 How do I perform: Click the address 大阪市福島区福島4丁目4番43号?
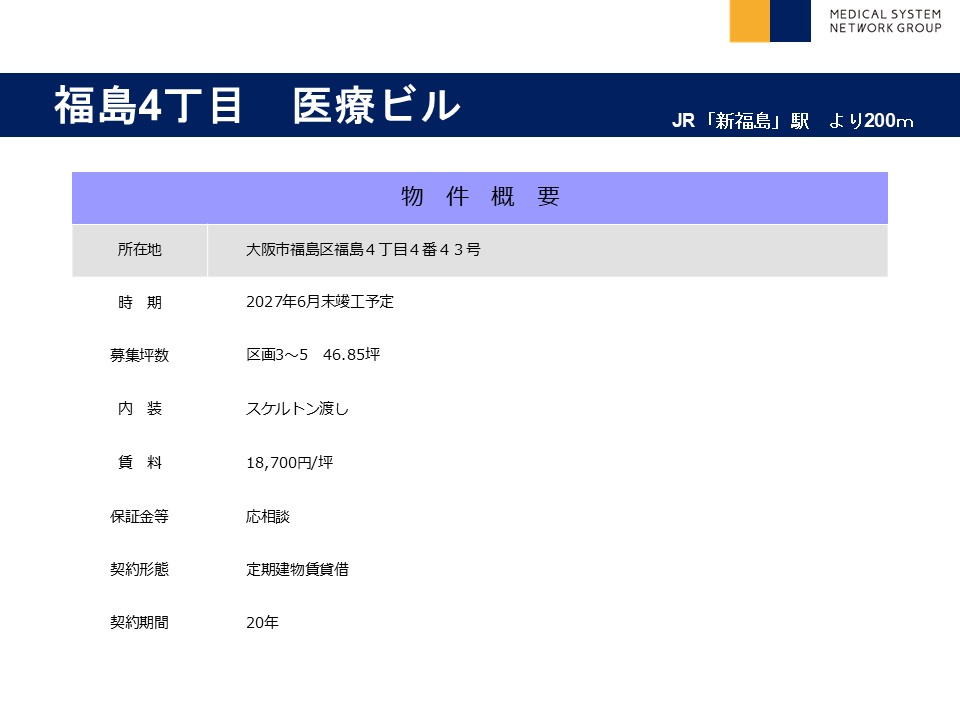[x=363, y=250]
